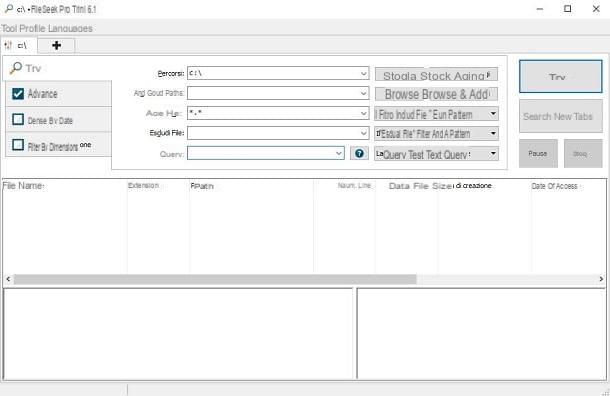Open the Escludi File dropdown arrow
This screenshot has width=610, height=396.
point(363,133)
